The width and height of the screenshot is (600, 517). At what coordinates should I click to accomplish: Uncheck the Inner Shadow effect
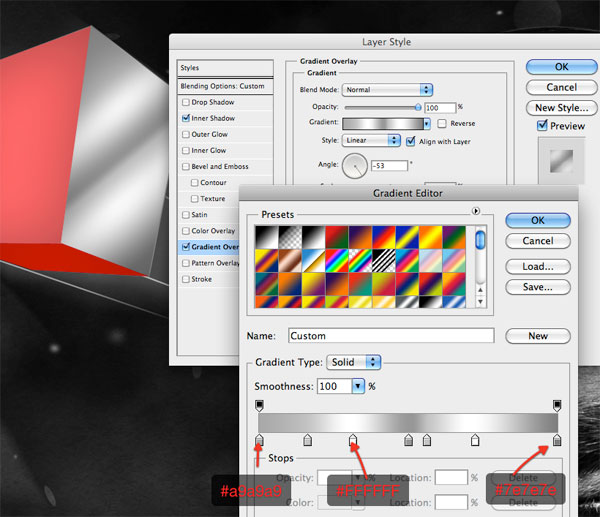(186, 118)
